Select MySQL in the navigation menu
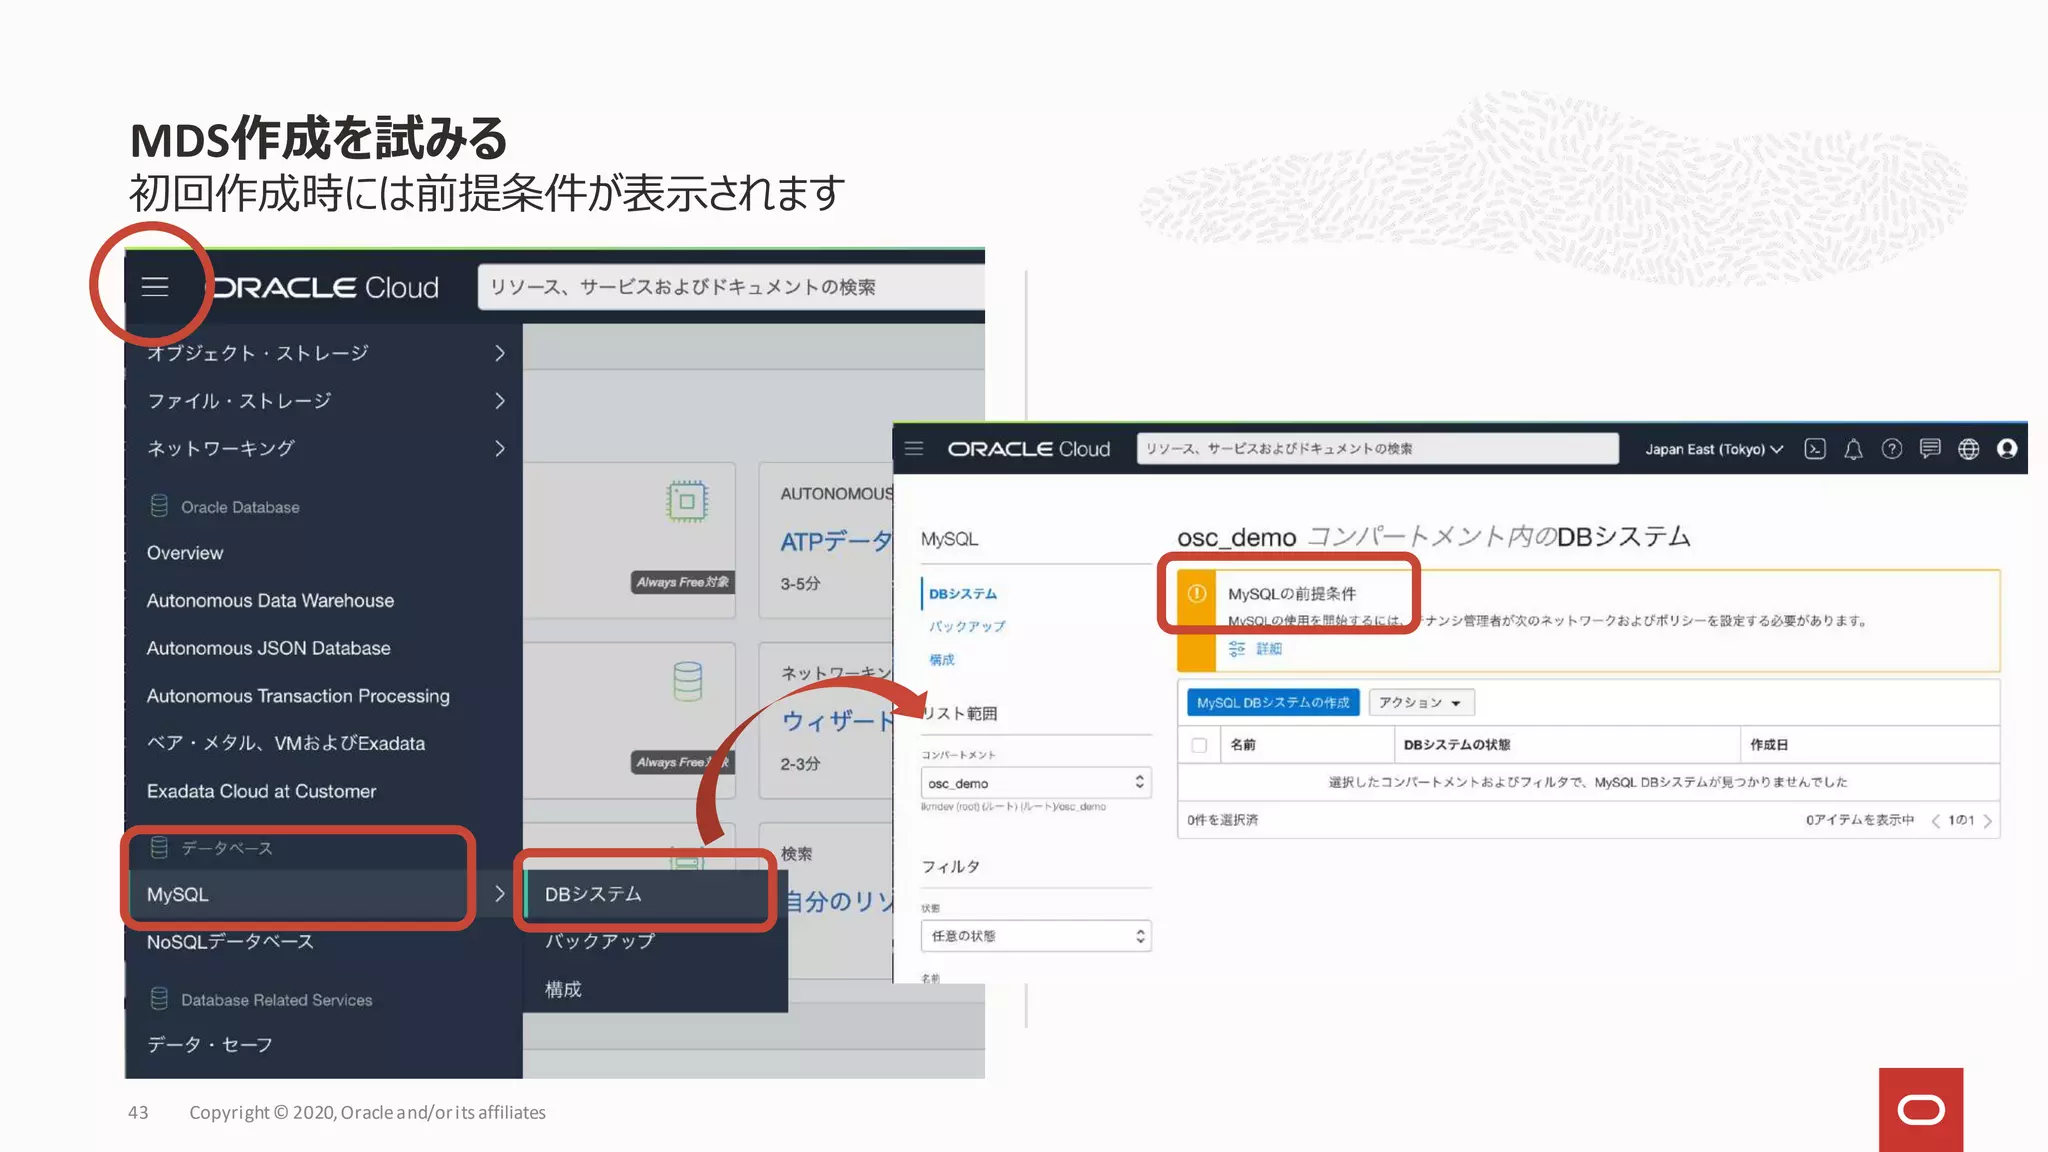The width and height of the screenshot is (2048, 1152). click(178, 894)
